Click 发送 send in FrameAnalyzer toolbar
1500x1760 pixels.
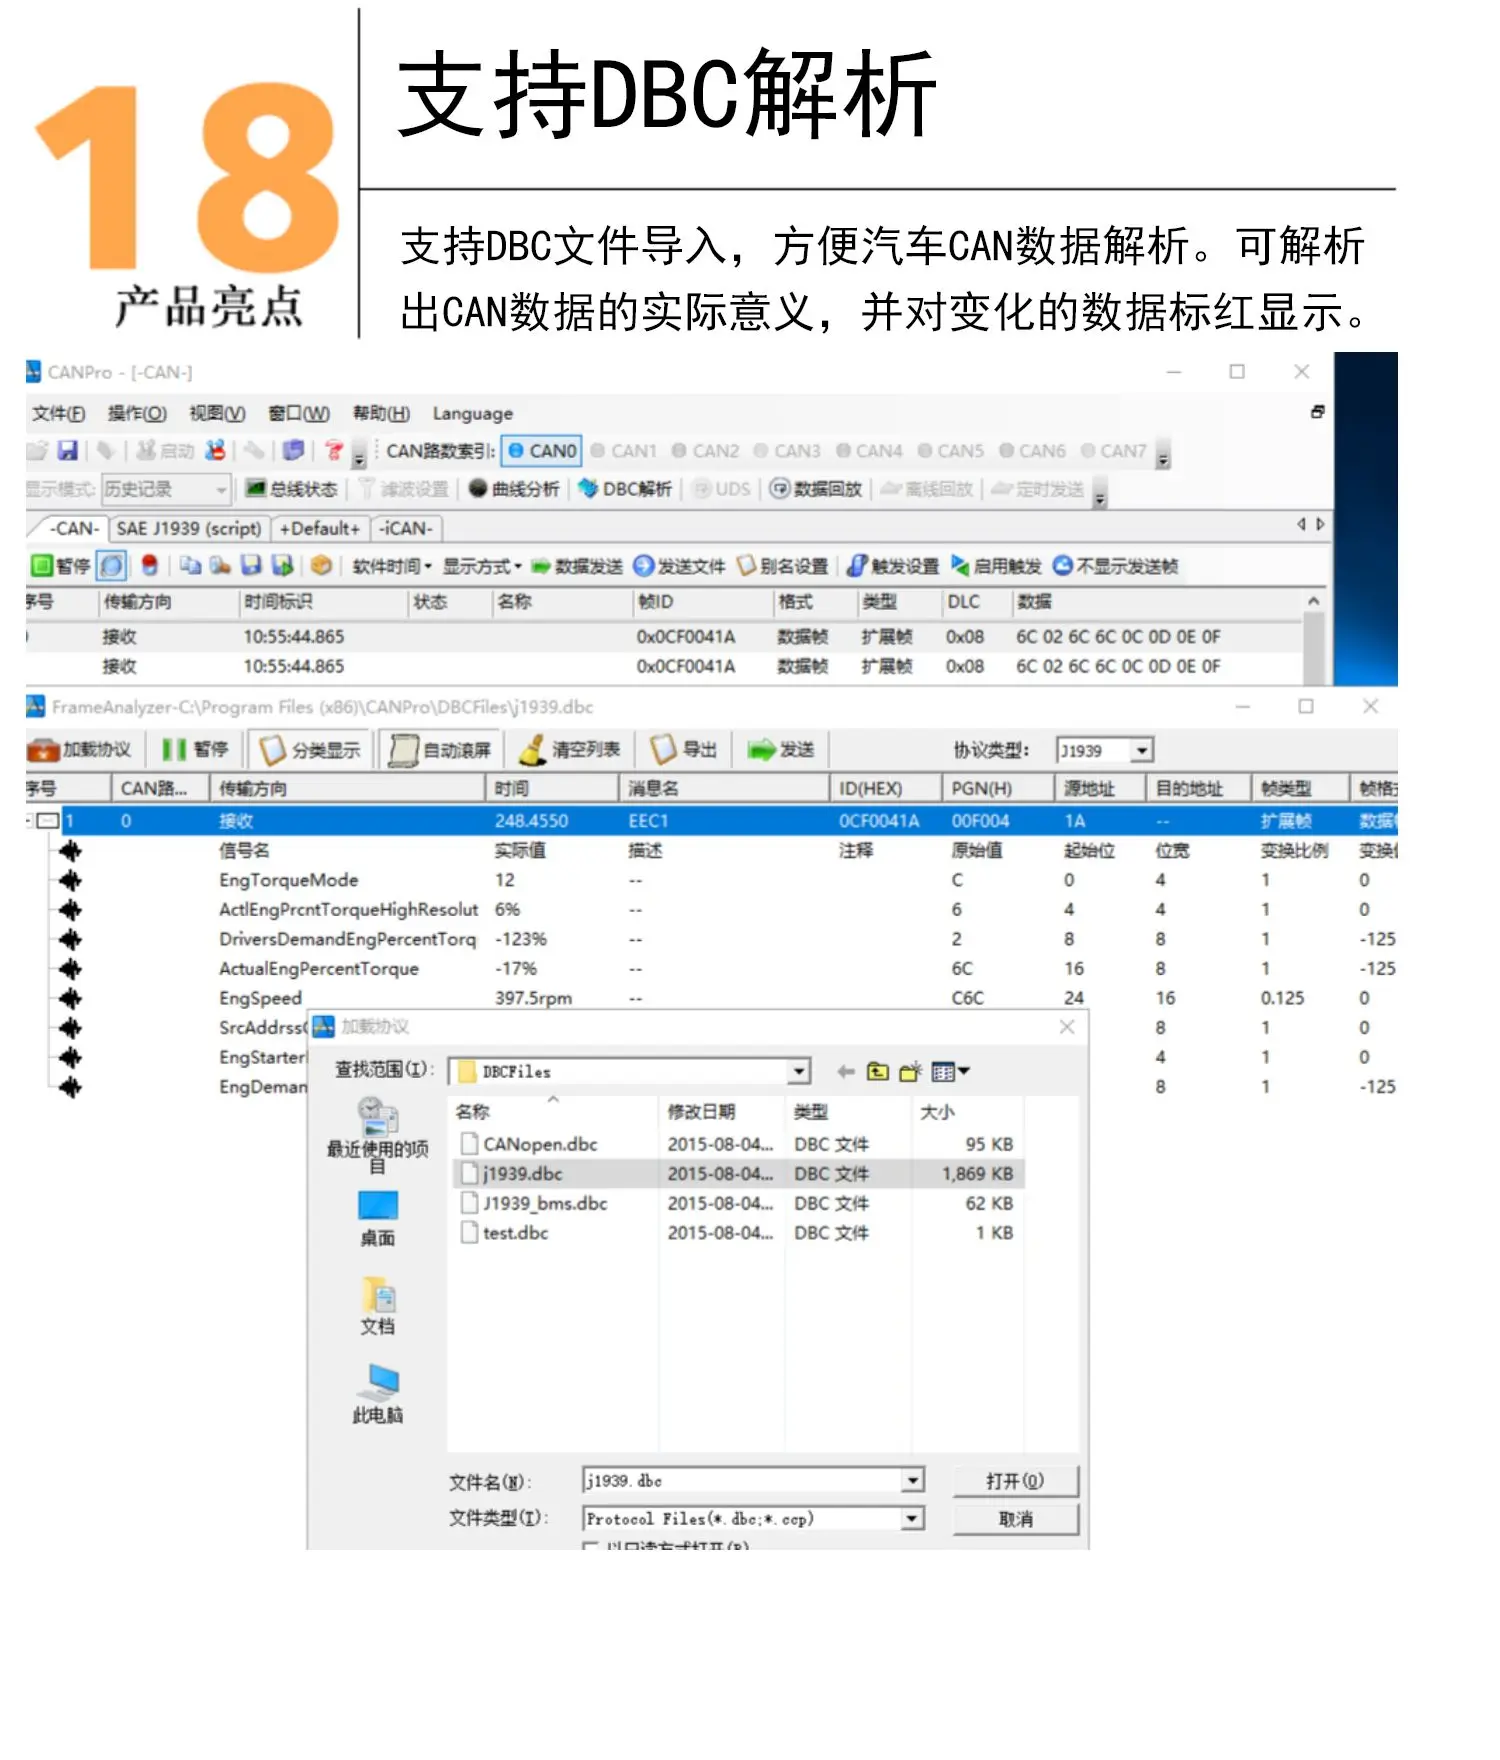coord(781,750)
